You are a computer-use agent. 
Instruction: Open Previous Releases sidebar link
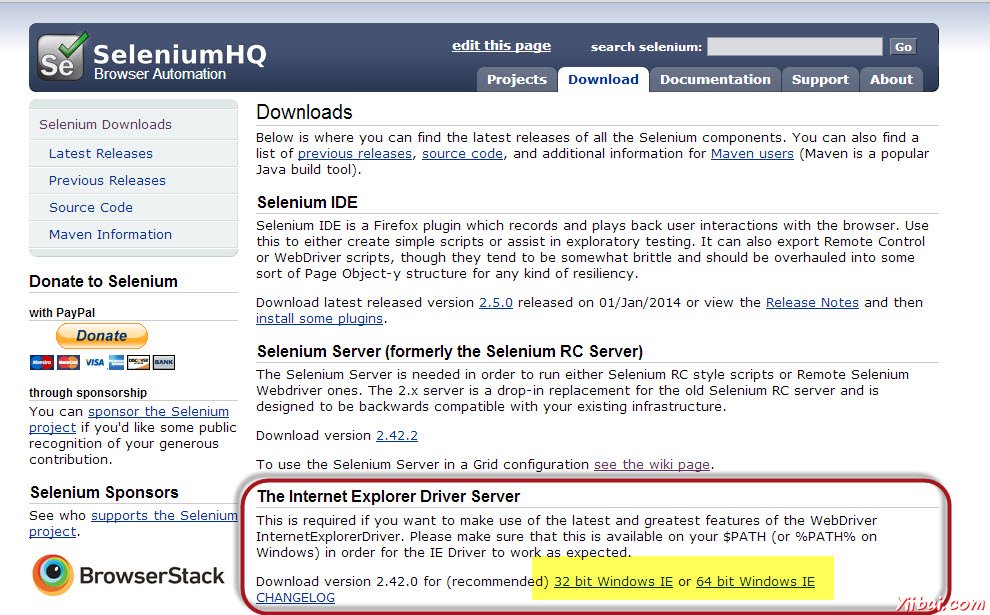(x=107, y=181)
